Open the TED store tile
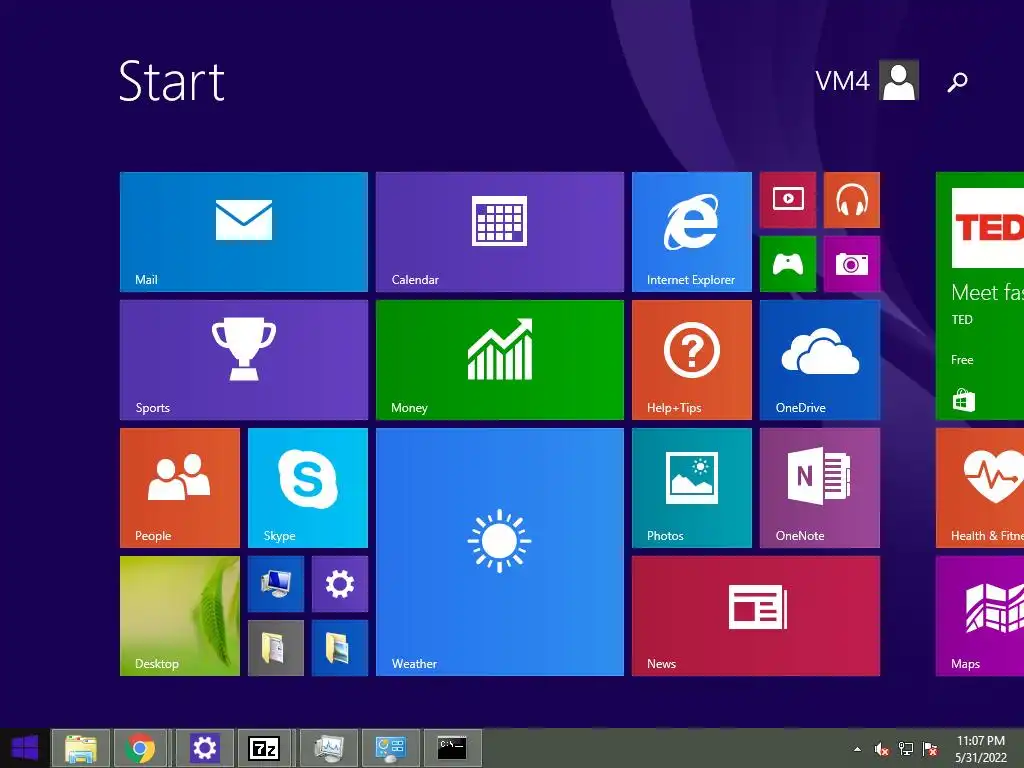Image resolution: width=1024 pixels, height=768 pixels. (980, 296)
